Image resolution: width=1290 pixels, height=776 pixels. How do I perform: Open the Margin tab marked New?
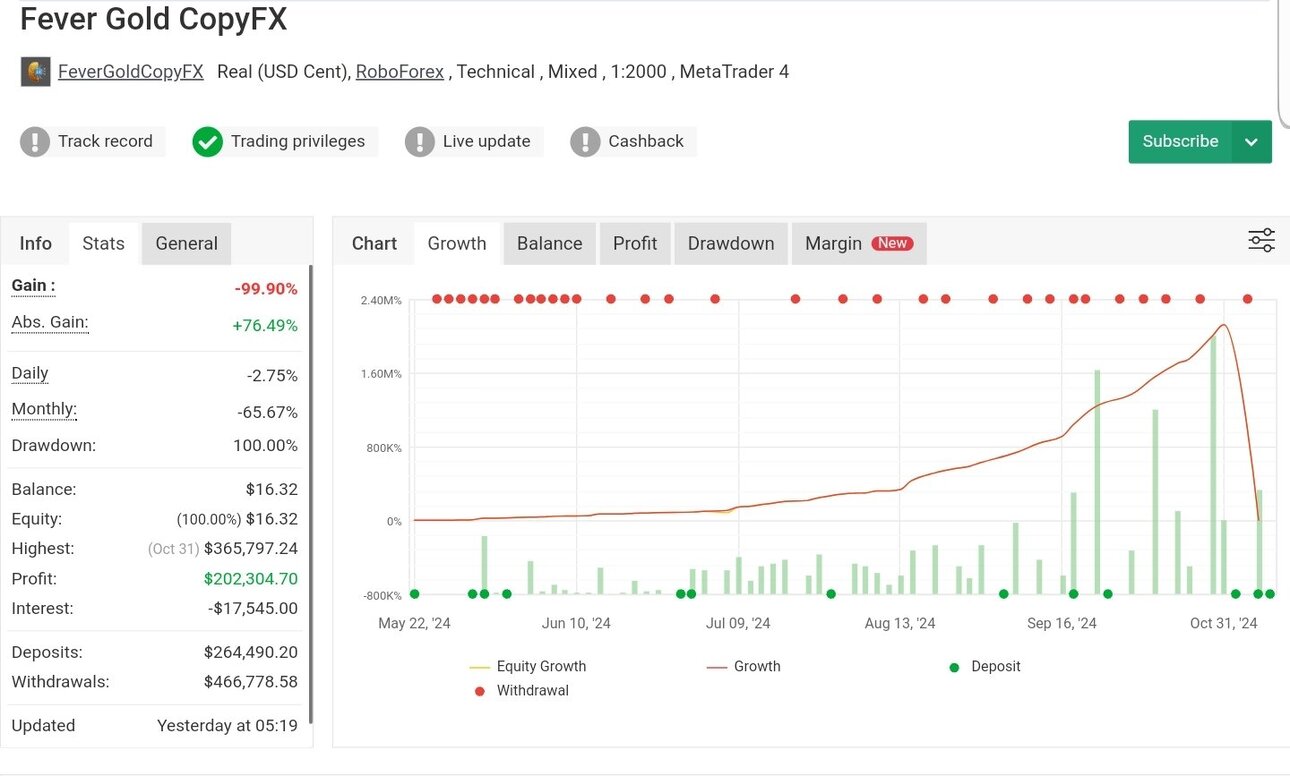tap(859, 243)
